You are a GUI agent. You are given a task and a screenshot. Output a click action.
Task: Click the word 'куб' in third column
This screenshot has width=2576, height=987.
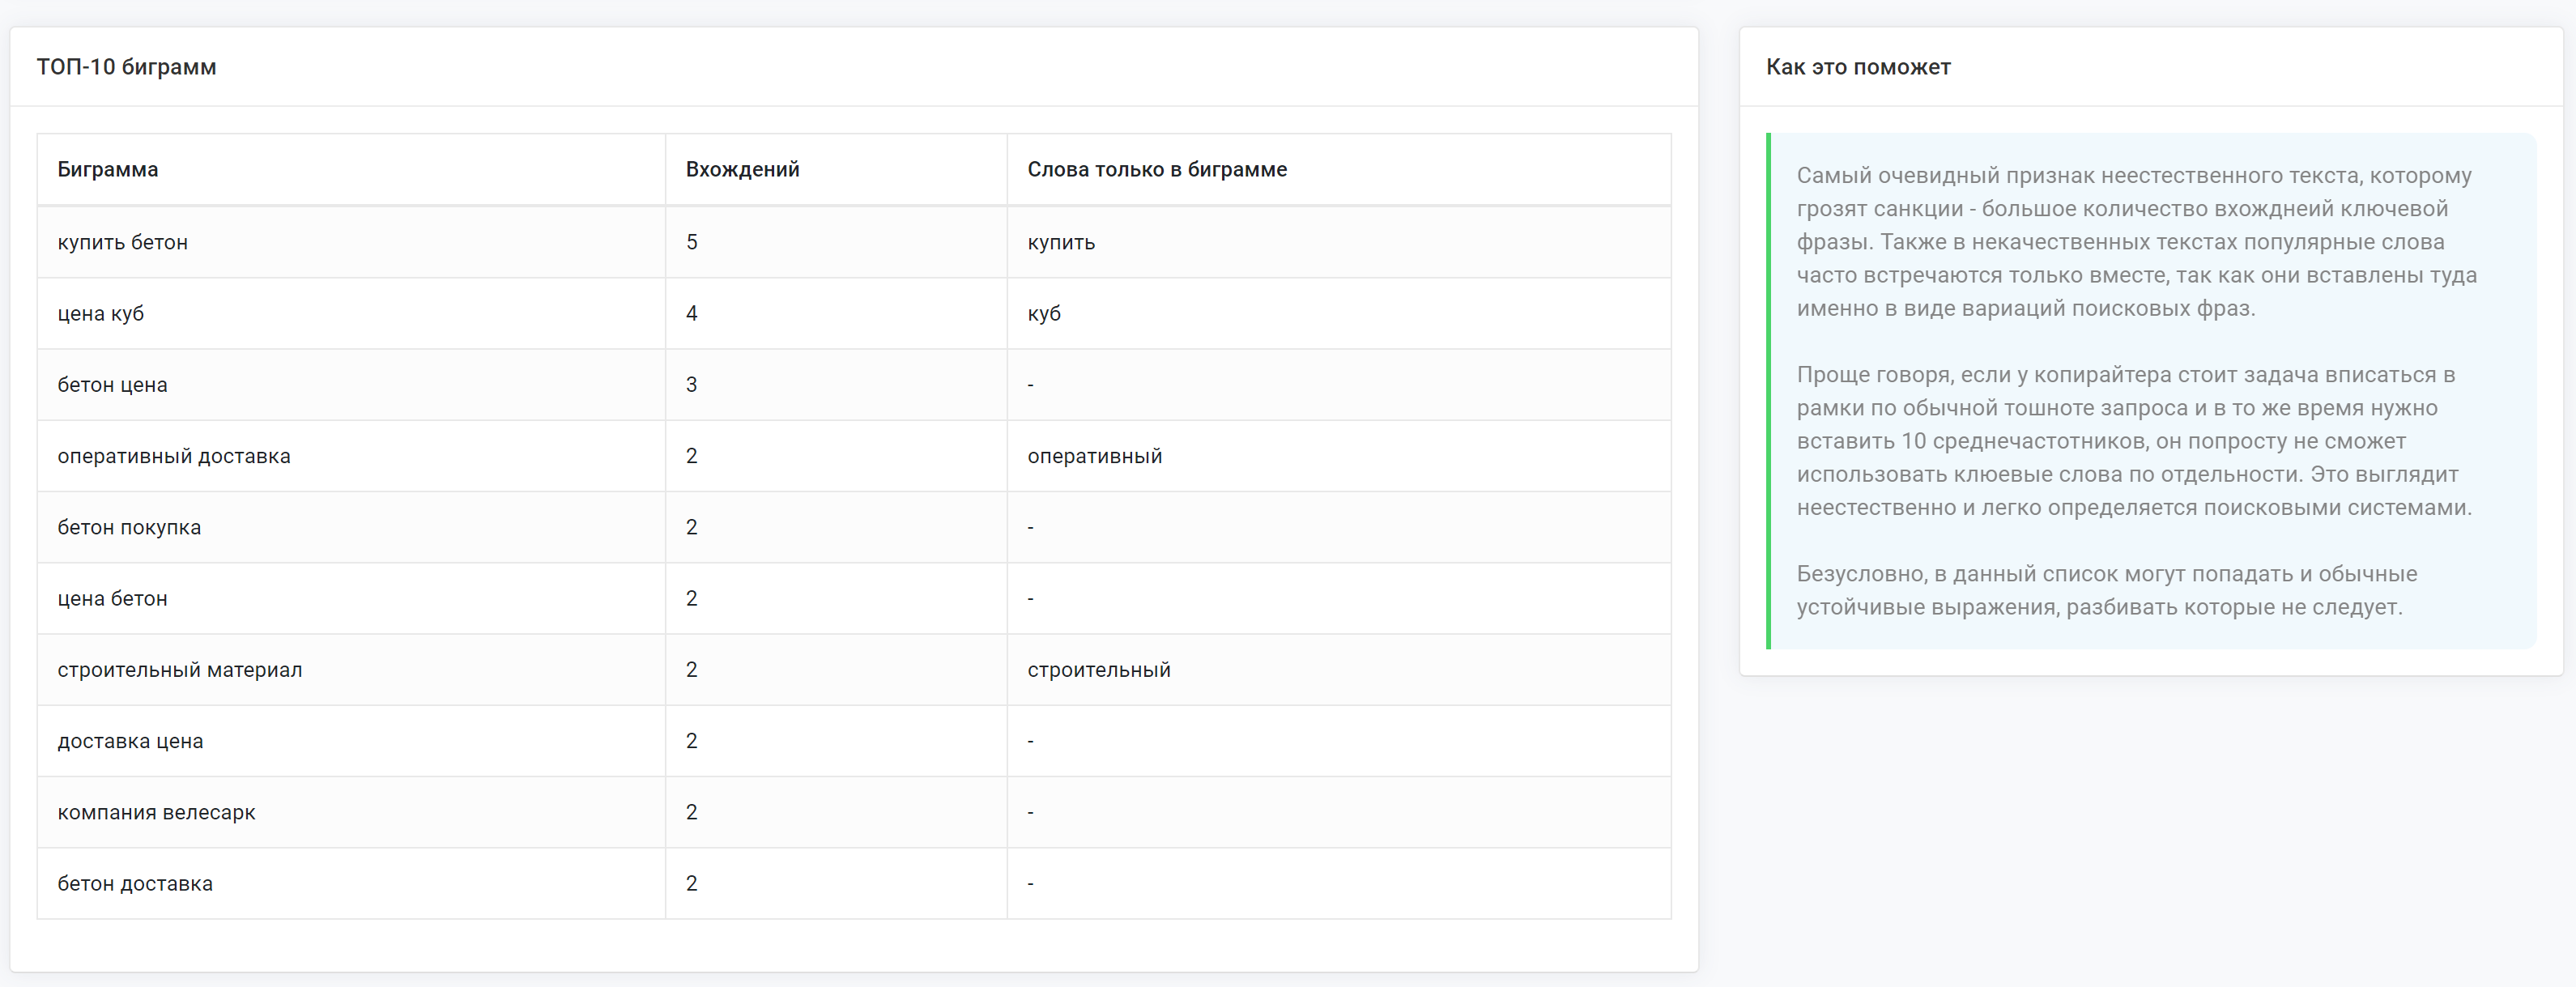1043,314
